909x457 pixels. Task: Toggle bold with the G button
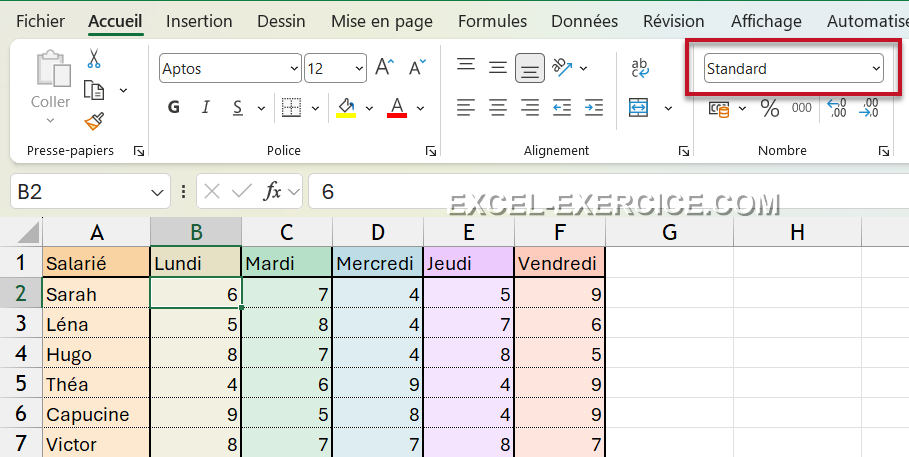(x=173, y=107)
